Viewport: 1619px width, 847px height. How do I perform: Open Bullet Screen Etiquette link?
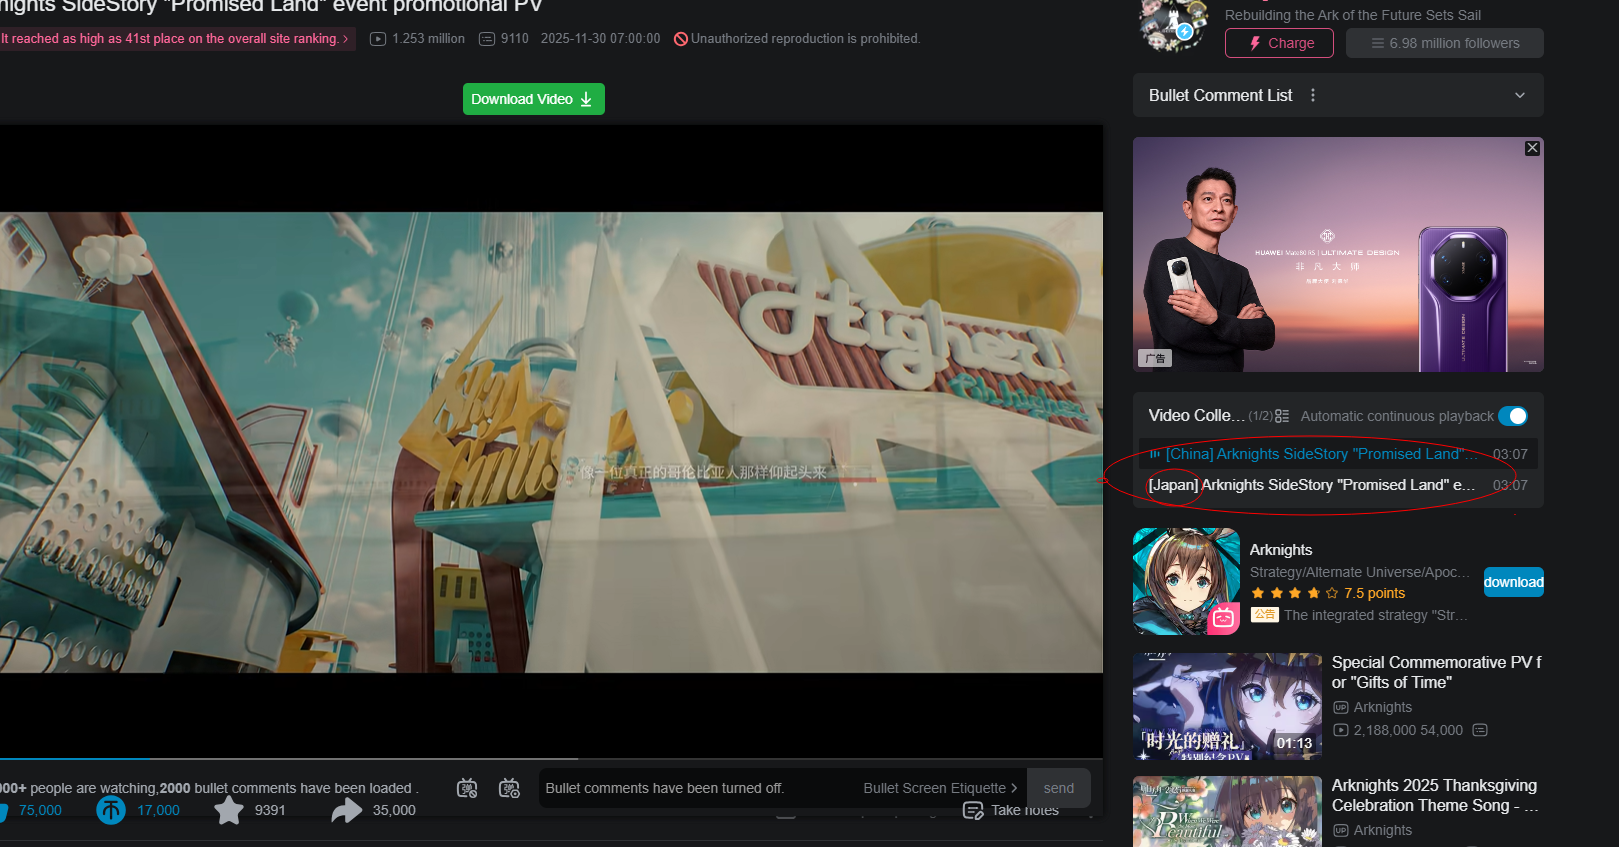tap(940, 788)
